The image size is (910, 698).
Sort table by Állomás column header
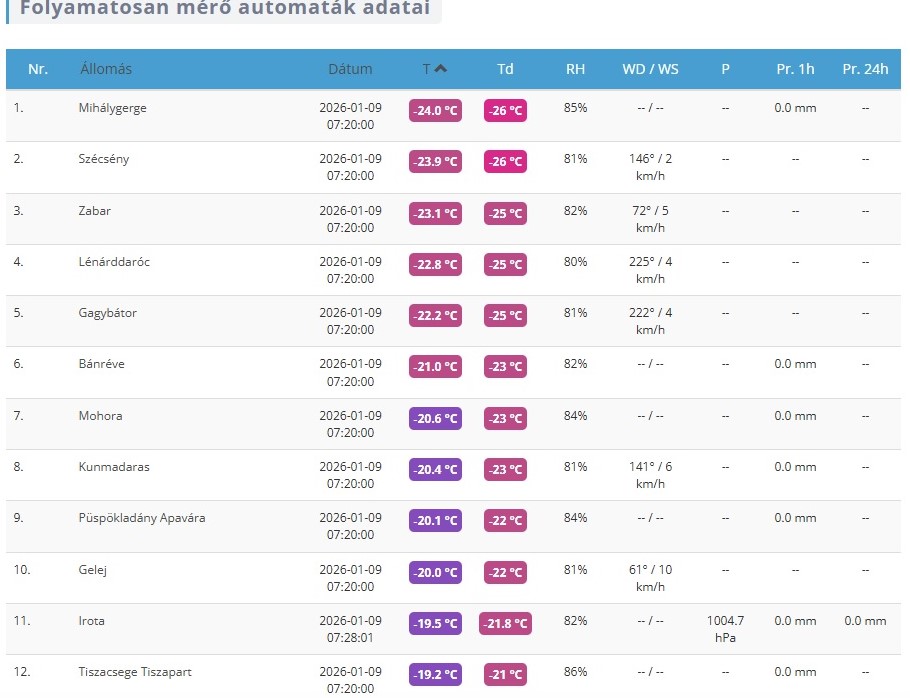(106, 69)
